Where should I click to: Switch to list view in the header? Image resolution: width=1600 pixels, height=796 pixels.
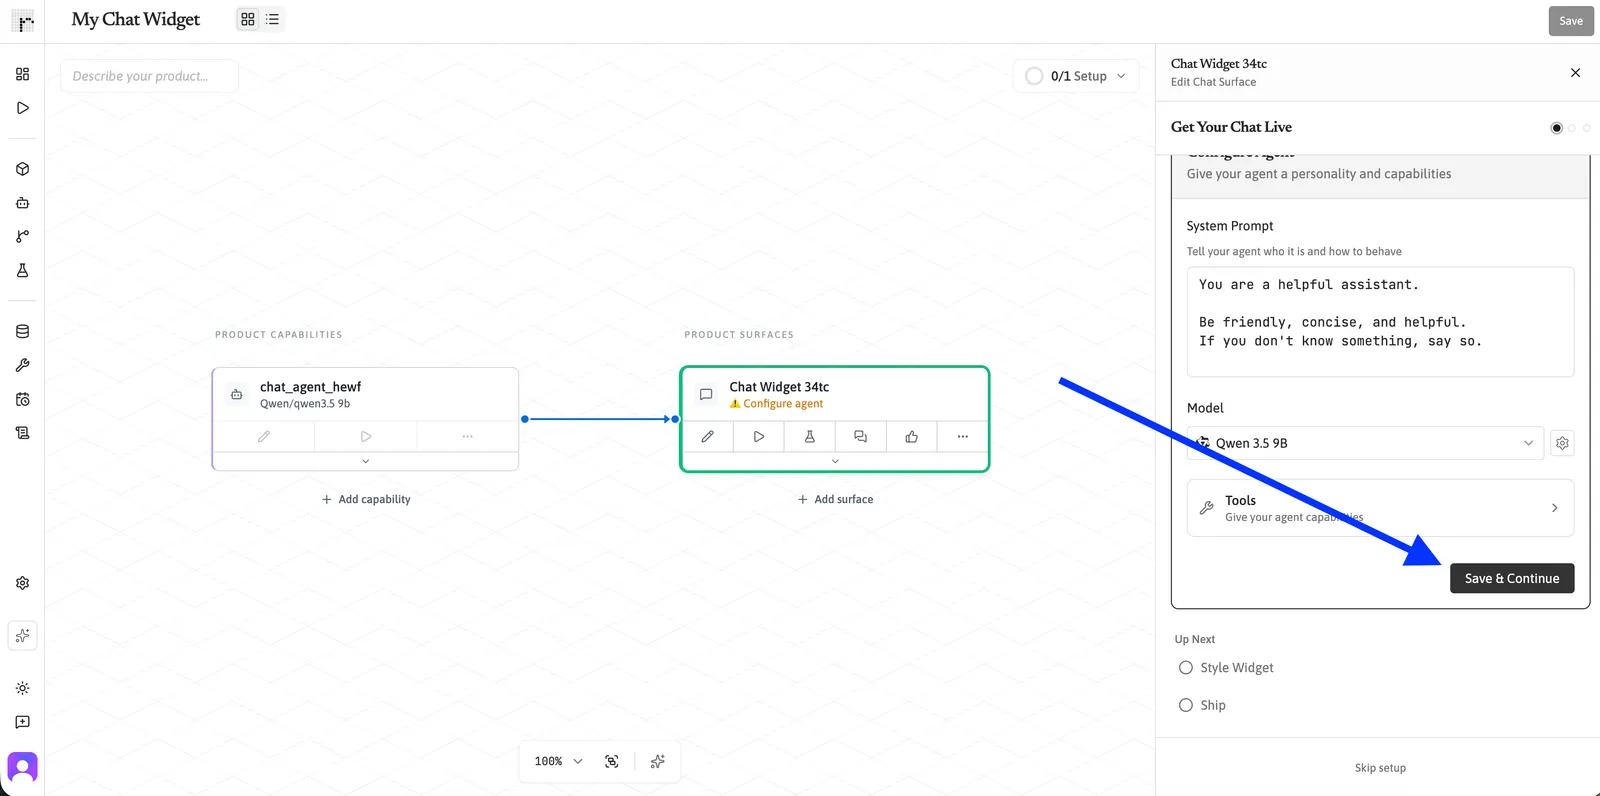click(x=272, y=19)
